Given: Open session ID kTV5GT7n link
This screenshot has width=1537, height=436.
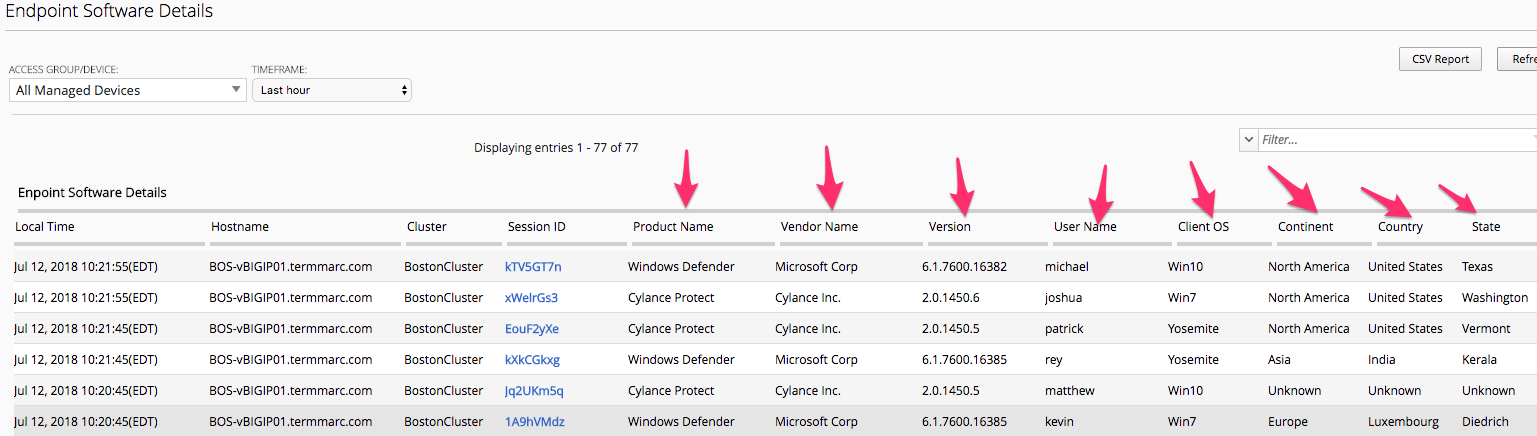Looking at the screenshot, I should [x=533, y=267].
